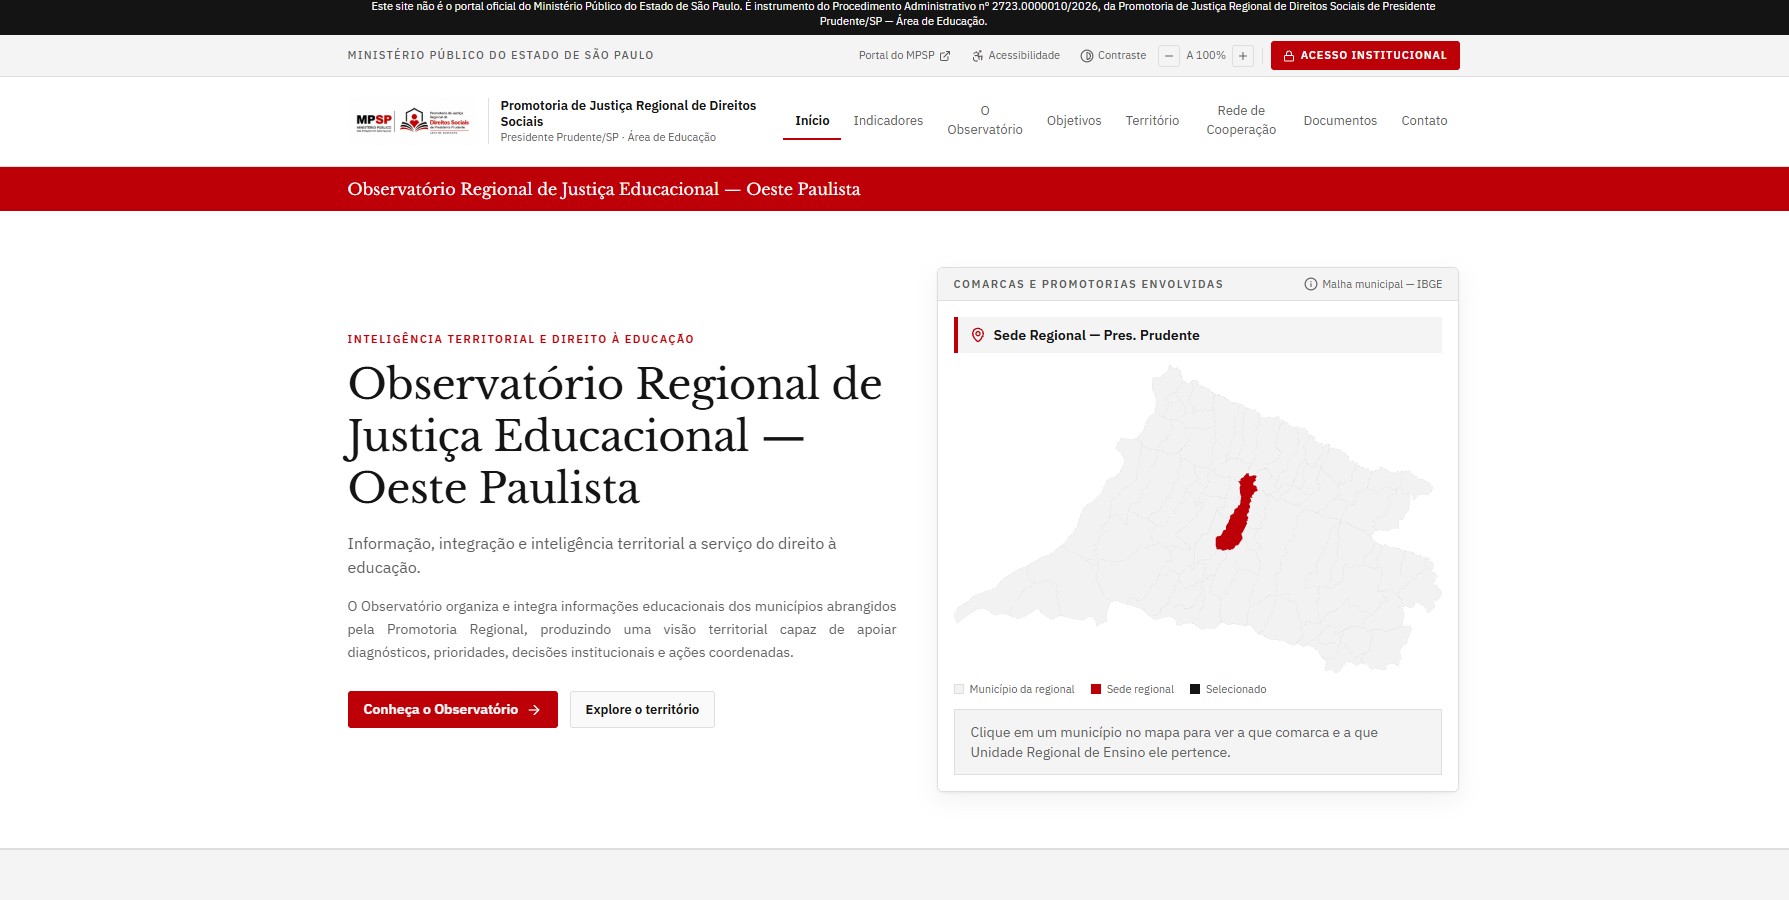Click the Conheça o Observatório button
1789x900 pixels.
click(x=452, y=709)
